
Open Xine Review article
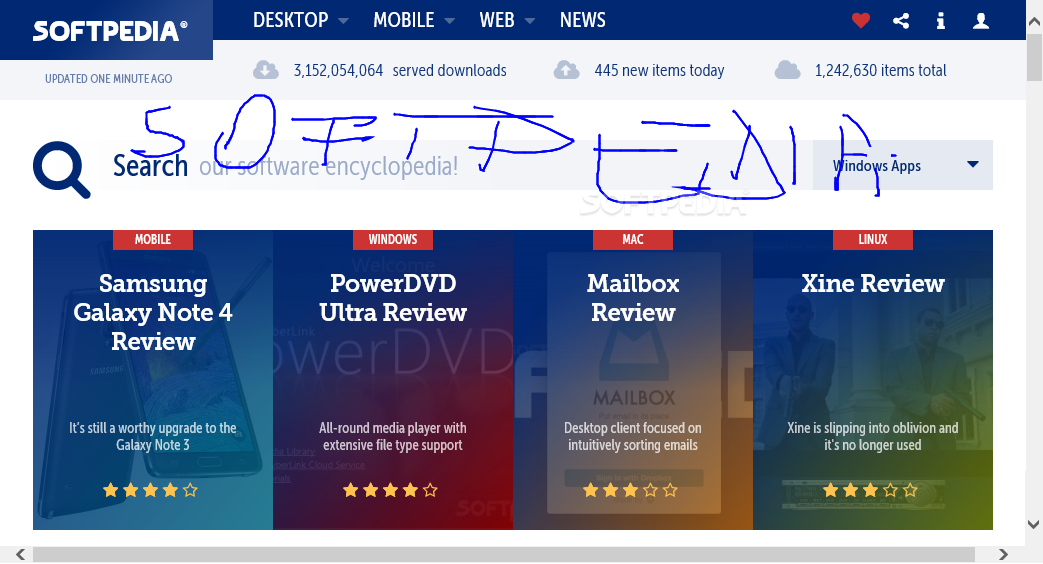pyautogui.click(x=873, y=283)
